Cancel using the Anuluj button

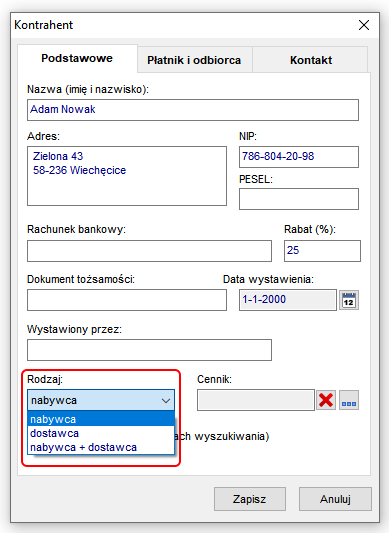tap(335, 499)
